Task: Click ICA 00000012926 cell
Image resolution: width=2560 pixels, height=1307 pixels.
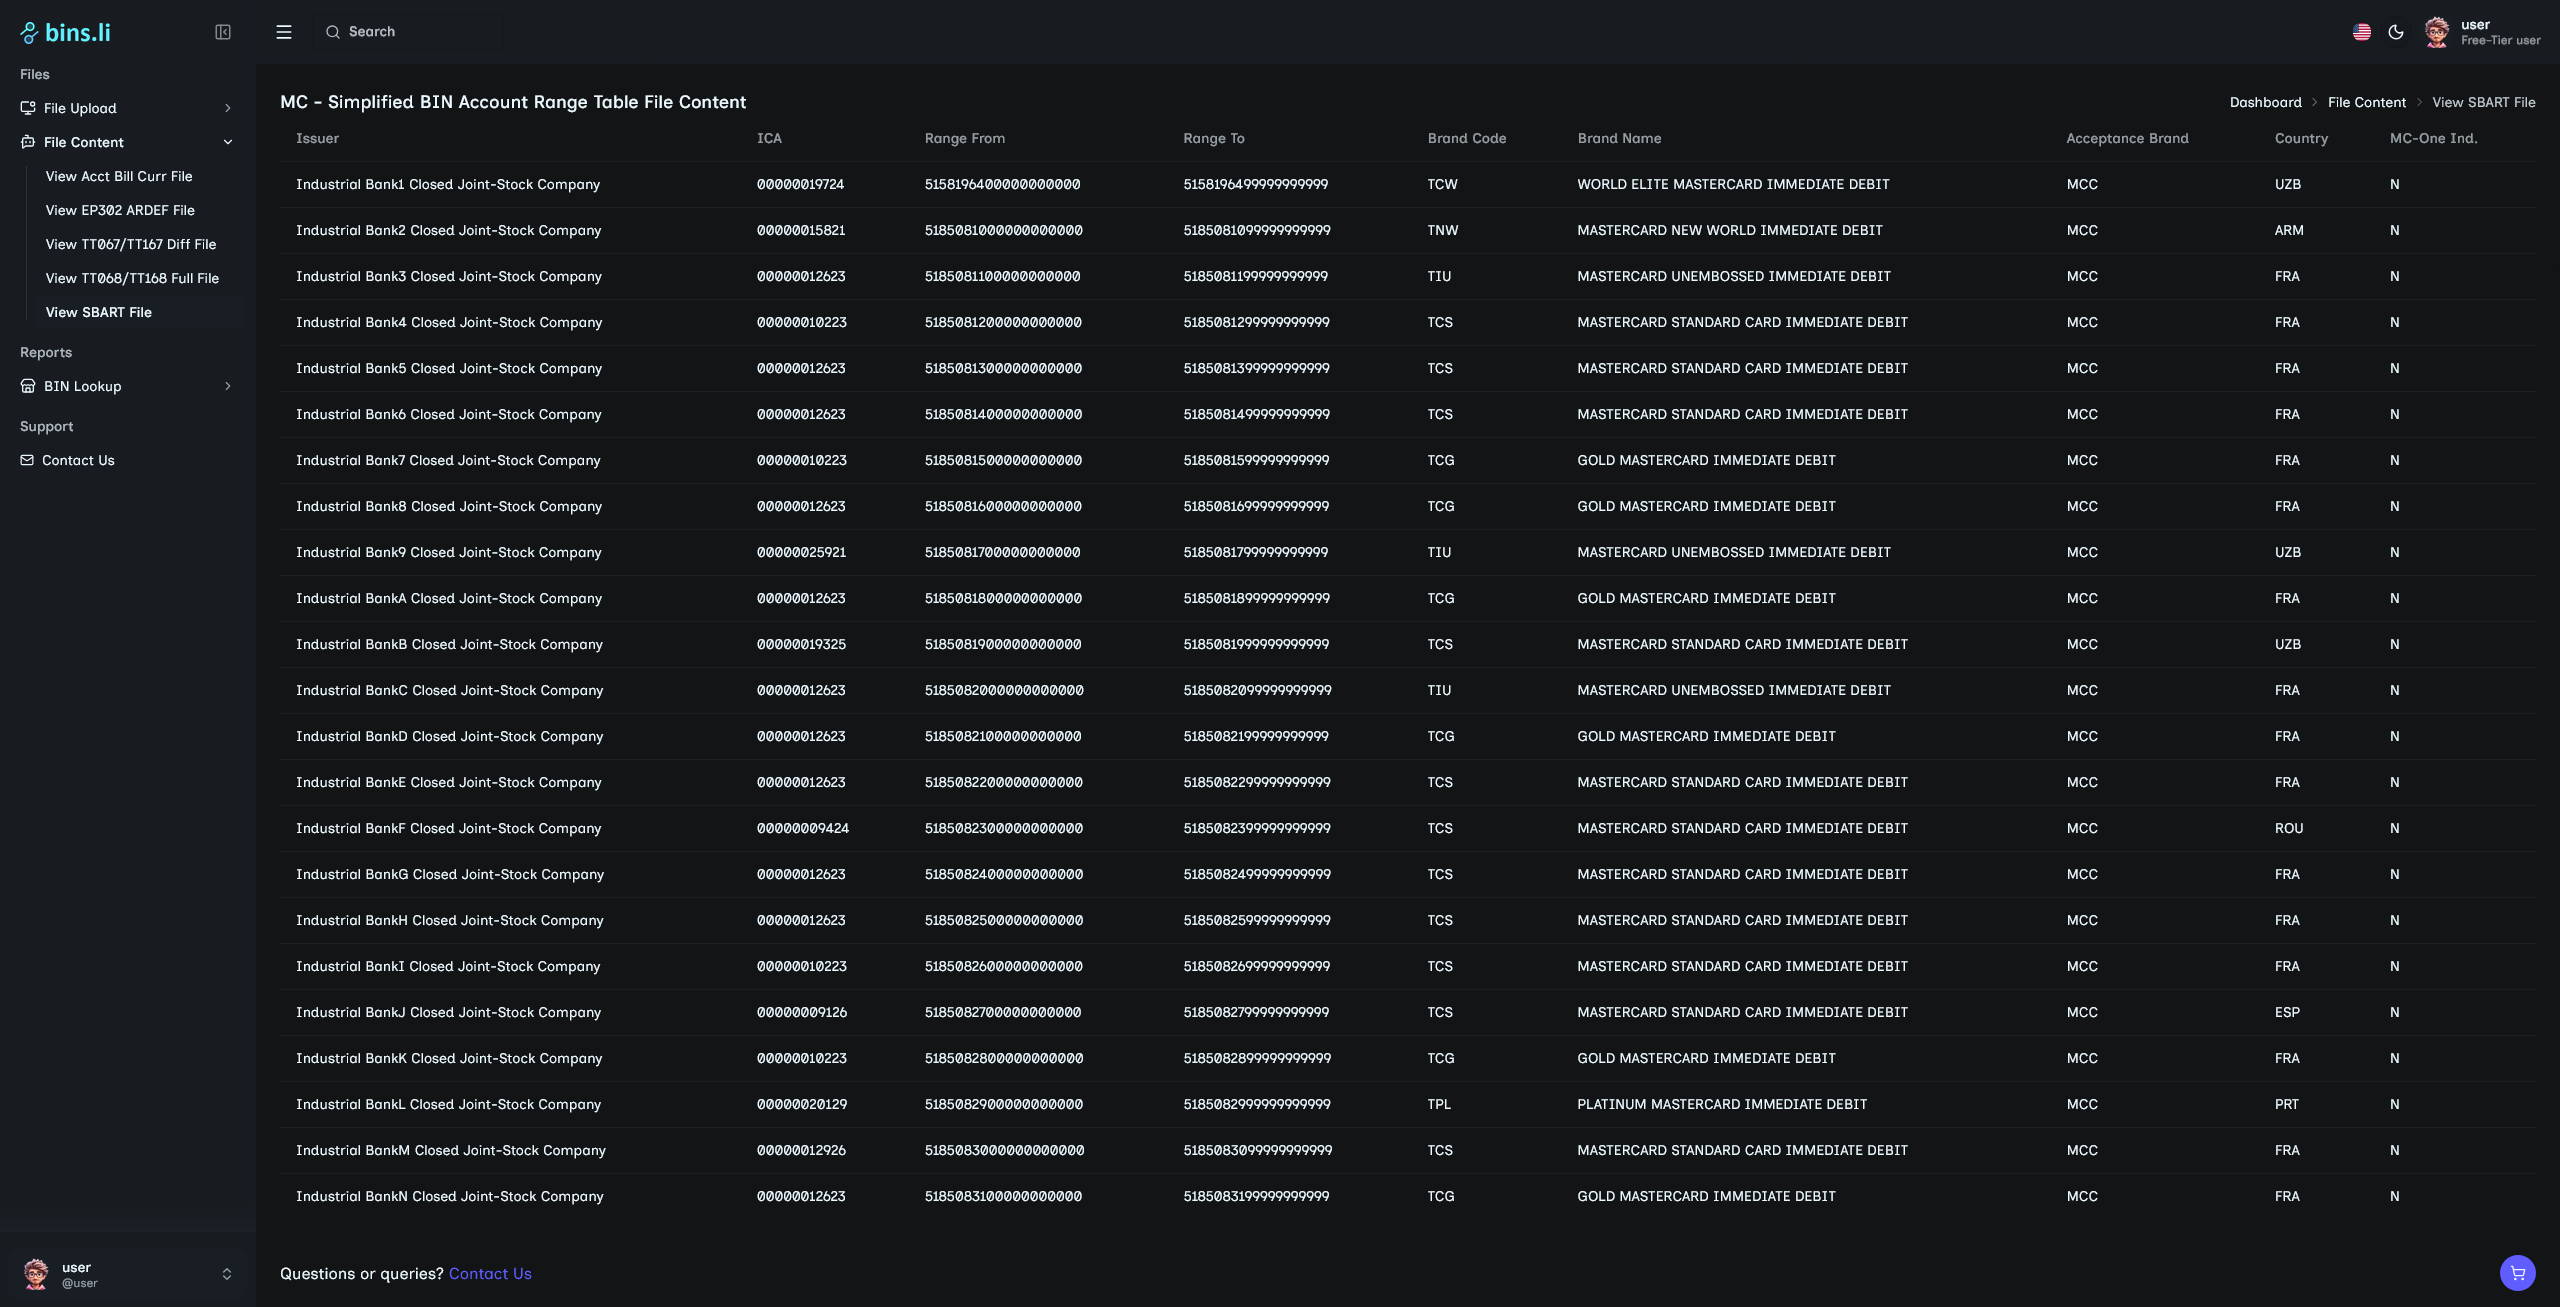Action: [x=801, y=1150]
